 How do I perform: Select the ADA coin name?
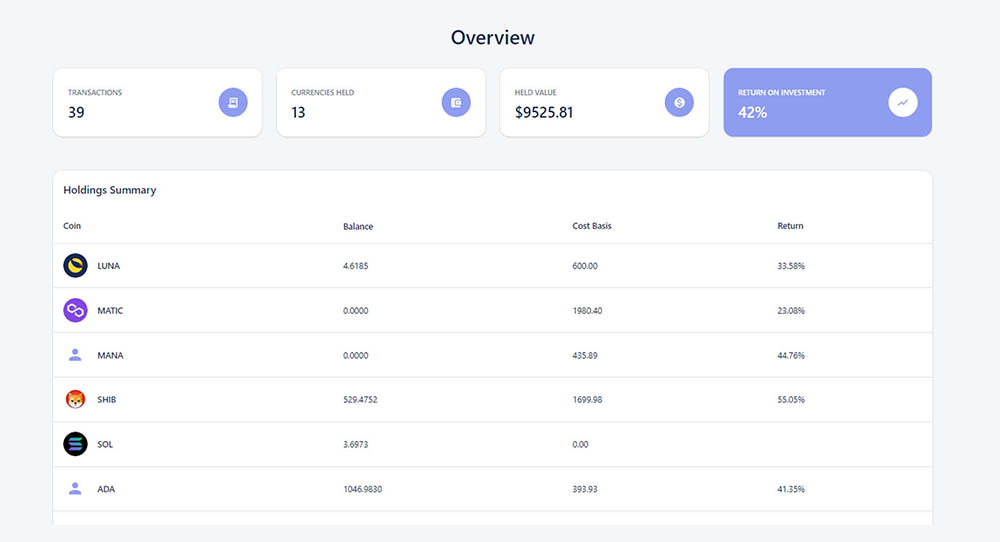click(x=106, y=489)
